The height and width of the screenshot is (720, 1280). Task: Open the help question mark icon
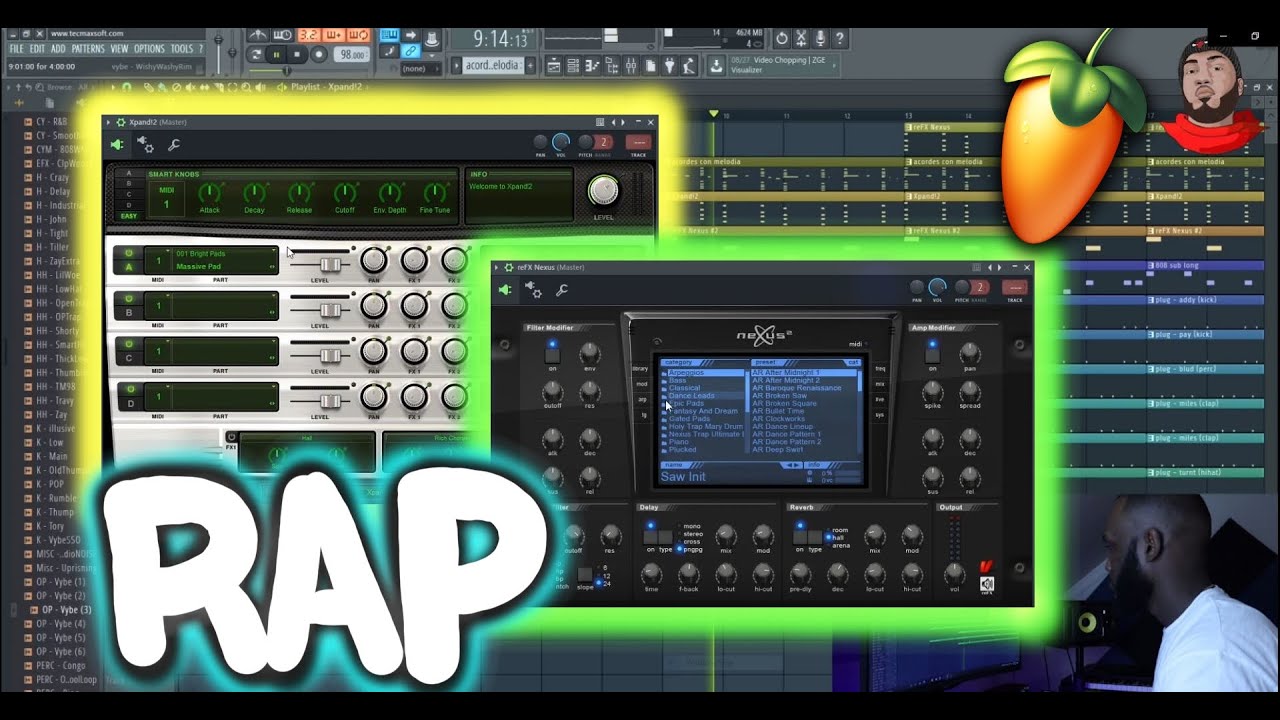pyautogui.click(x=839, y=38)
